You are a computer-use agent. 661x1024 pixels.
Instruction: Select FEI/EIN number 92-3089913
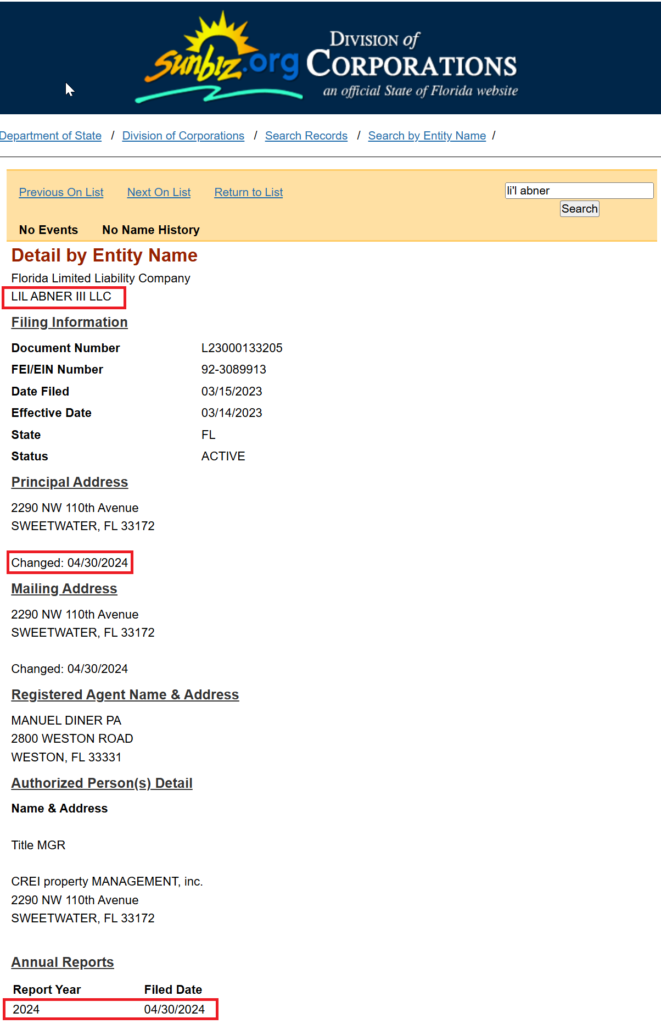234,370
